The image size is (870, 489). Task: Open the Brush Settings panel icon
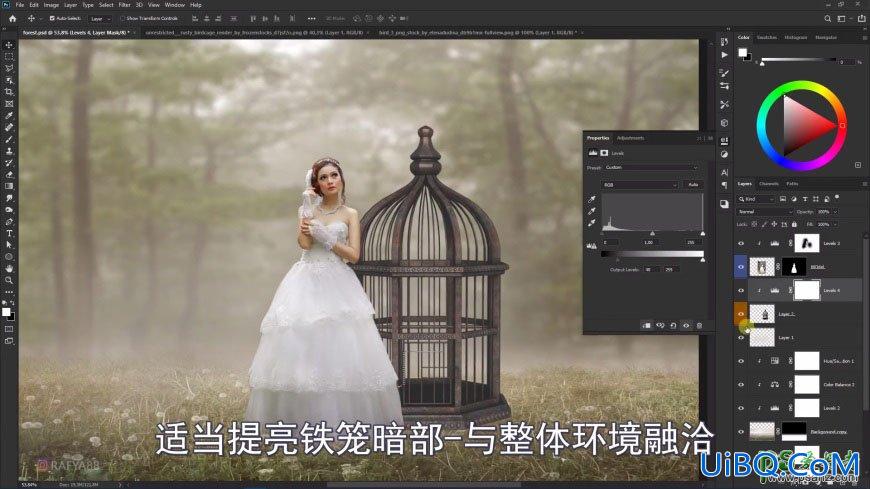click(724, 73)
